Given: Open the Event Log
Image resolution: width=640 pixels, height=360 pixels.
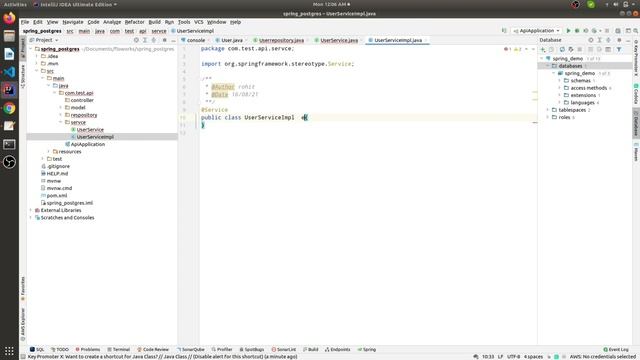Looking at the screenshot, I should pos(616,349).
